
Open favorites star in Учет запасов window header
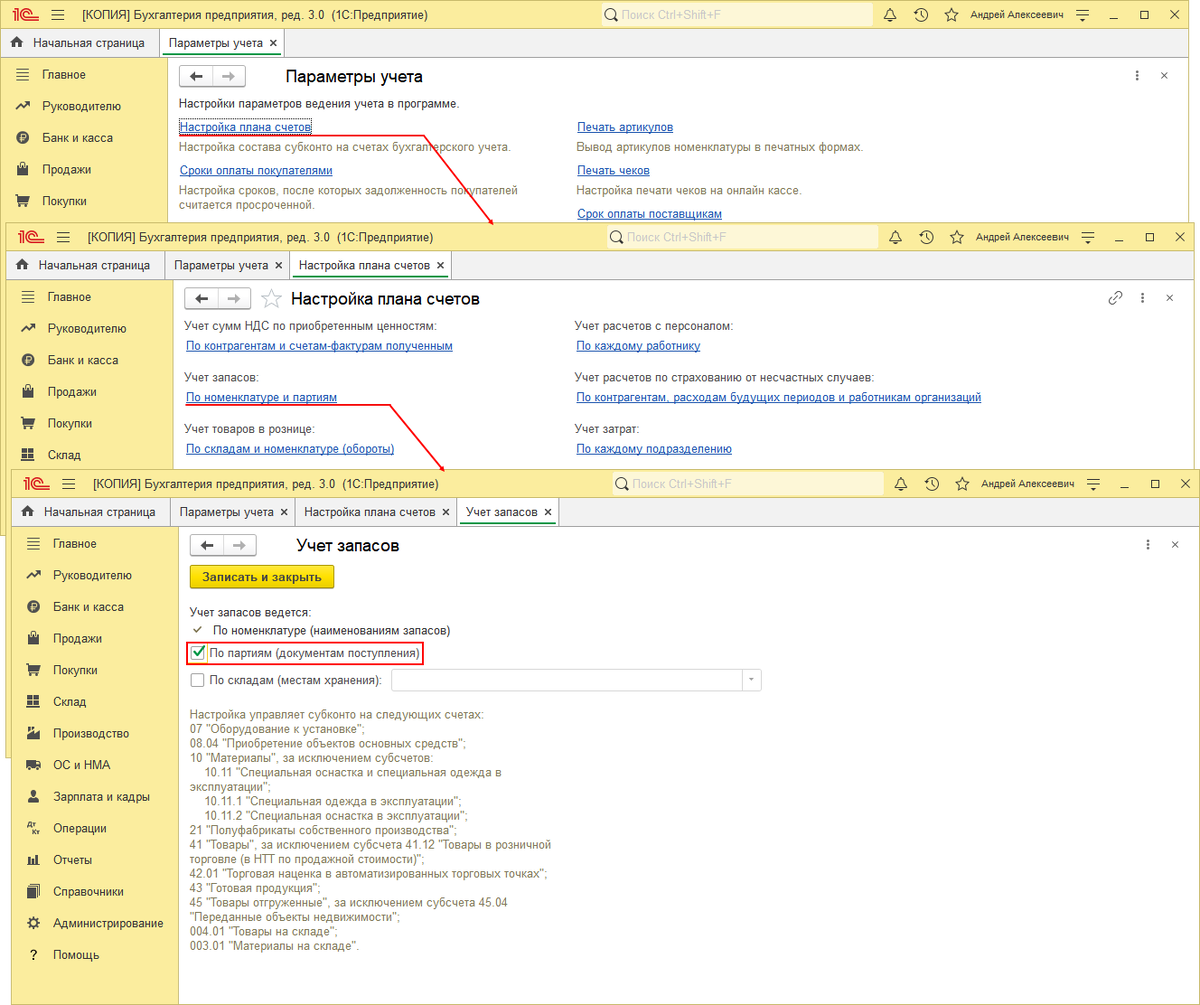961,484
